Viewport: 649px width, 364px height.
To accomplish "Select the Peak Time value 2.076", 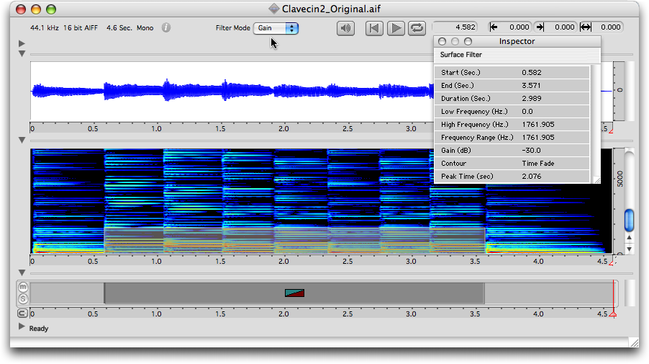I will tap(531, 176).
